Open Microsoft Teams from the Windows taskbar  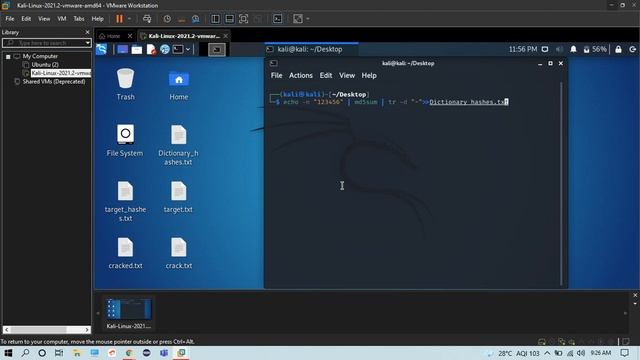(x=164, y=353)
